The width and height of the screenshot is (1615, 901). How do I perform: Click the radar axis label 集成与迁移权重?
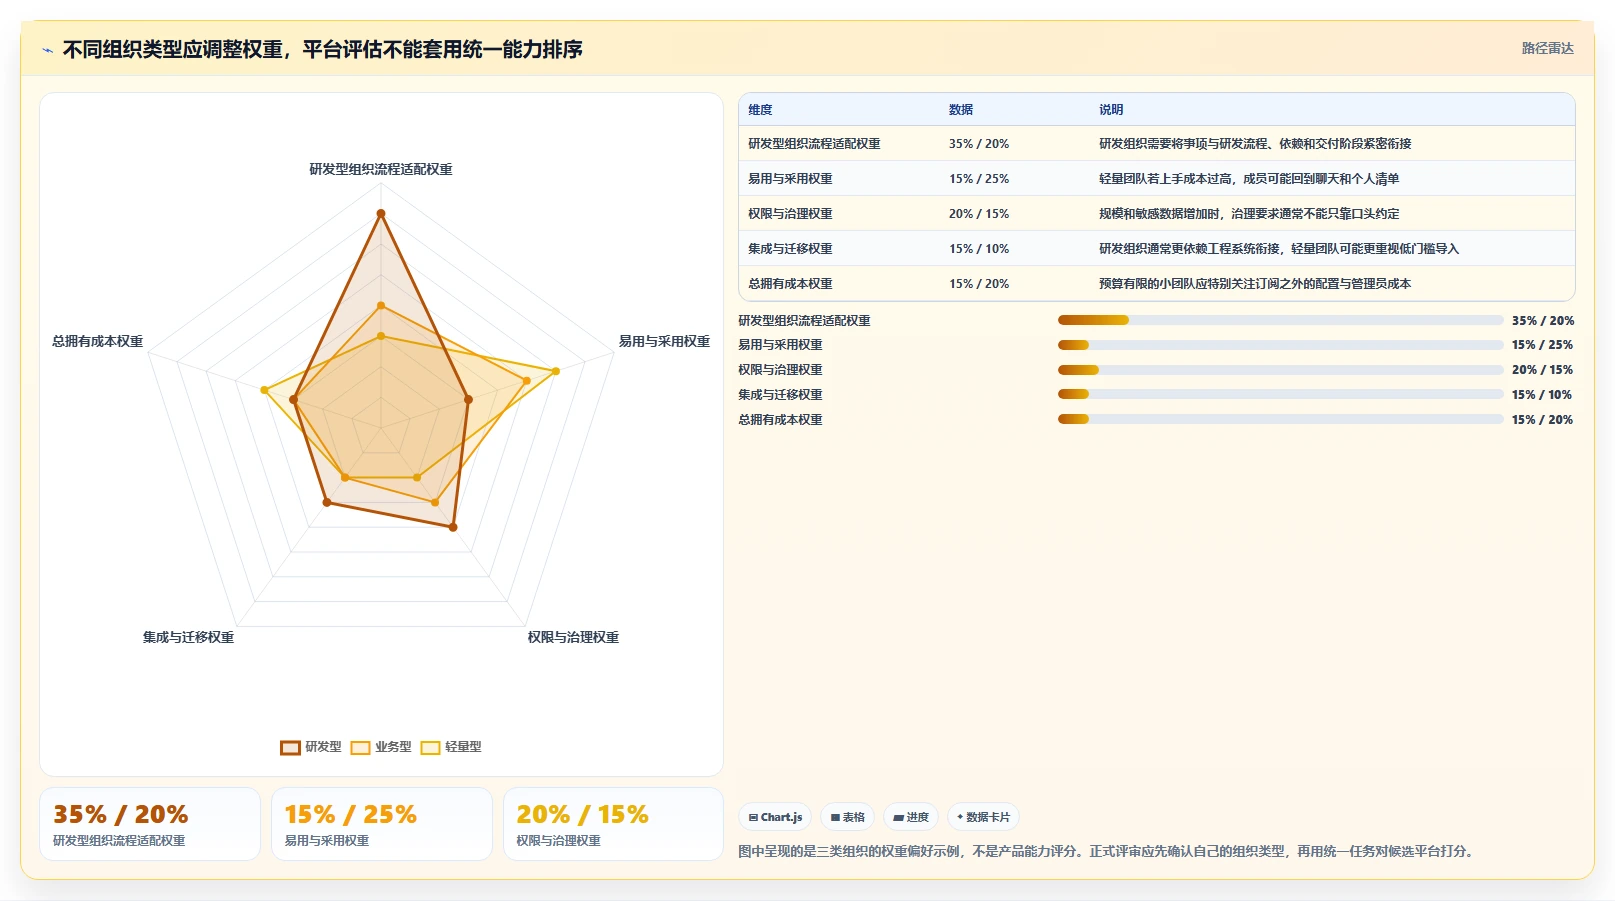tap(188, 637)
